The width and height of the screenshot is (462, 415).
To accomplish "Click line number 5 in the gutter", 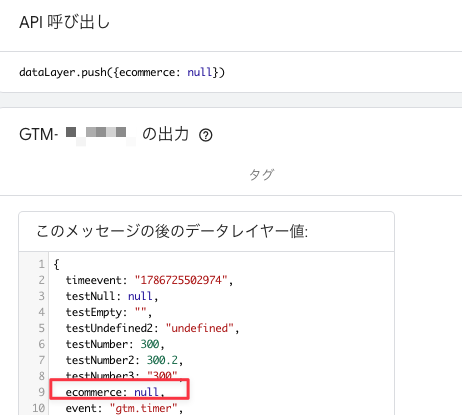I will 41,328.
